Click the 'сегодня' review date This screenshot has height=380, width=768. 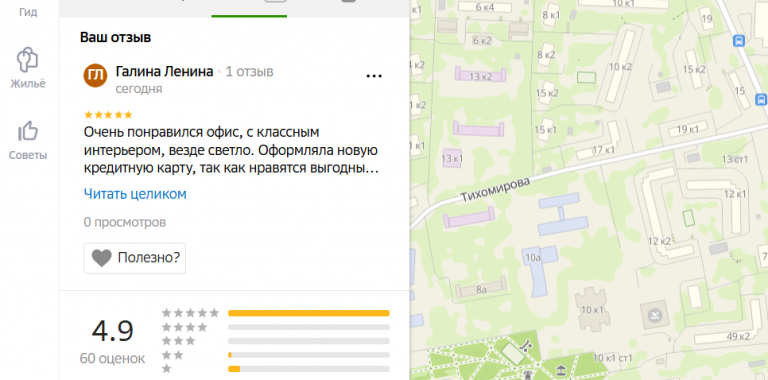(x=139, y=89)
